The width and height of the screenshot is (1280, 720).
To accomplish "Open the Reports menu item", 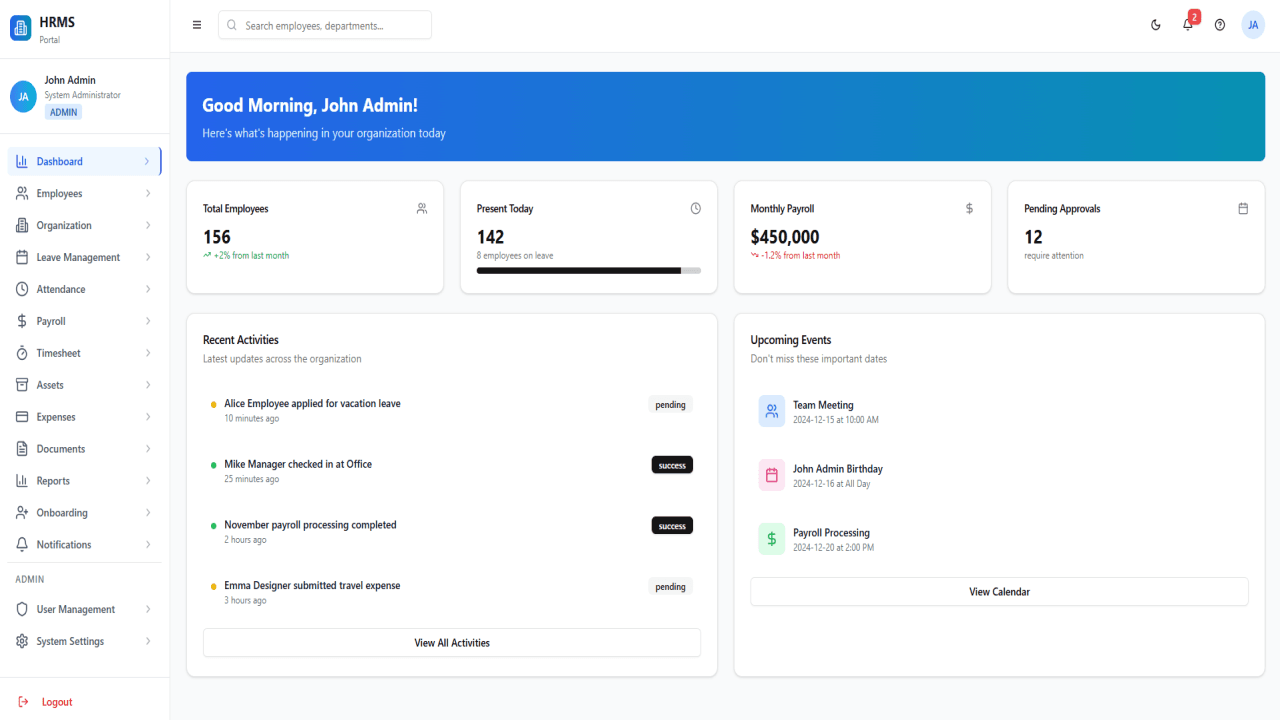I will (84, 481).
